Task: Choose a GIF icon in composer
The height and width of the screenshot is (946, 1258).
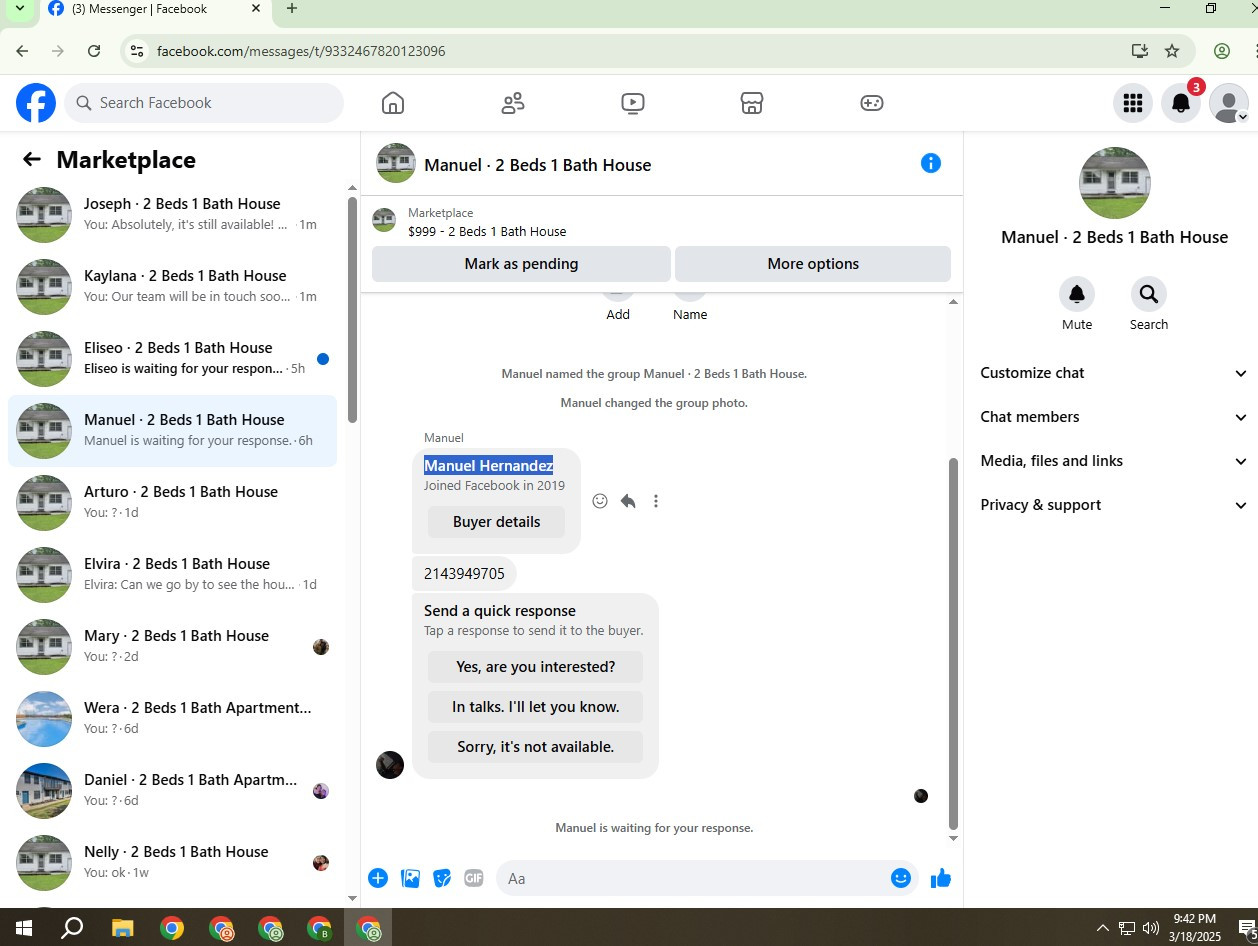Action: click(474, 878)
